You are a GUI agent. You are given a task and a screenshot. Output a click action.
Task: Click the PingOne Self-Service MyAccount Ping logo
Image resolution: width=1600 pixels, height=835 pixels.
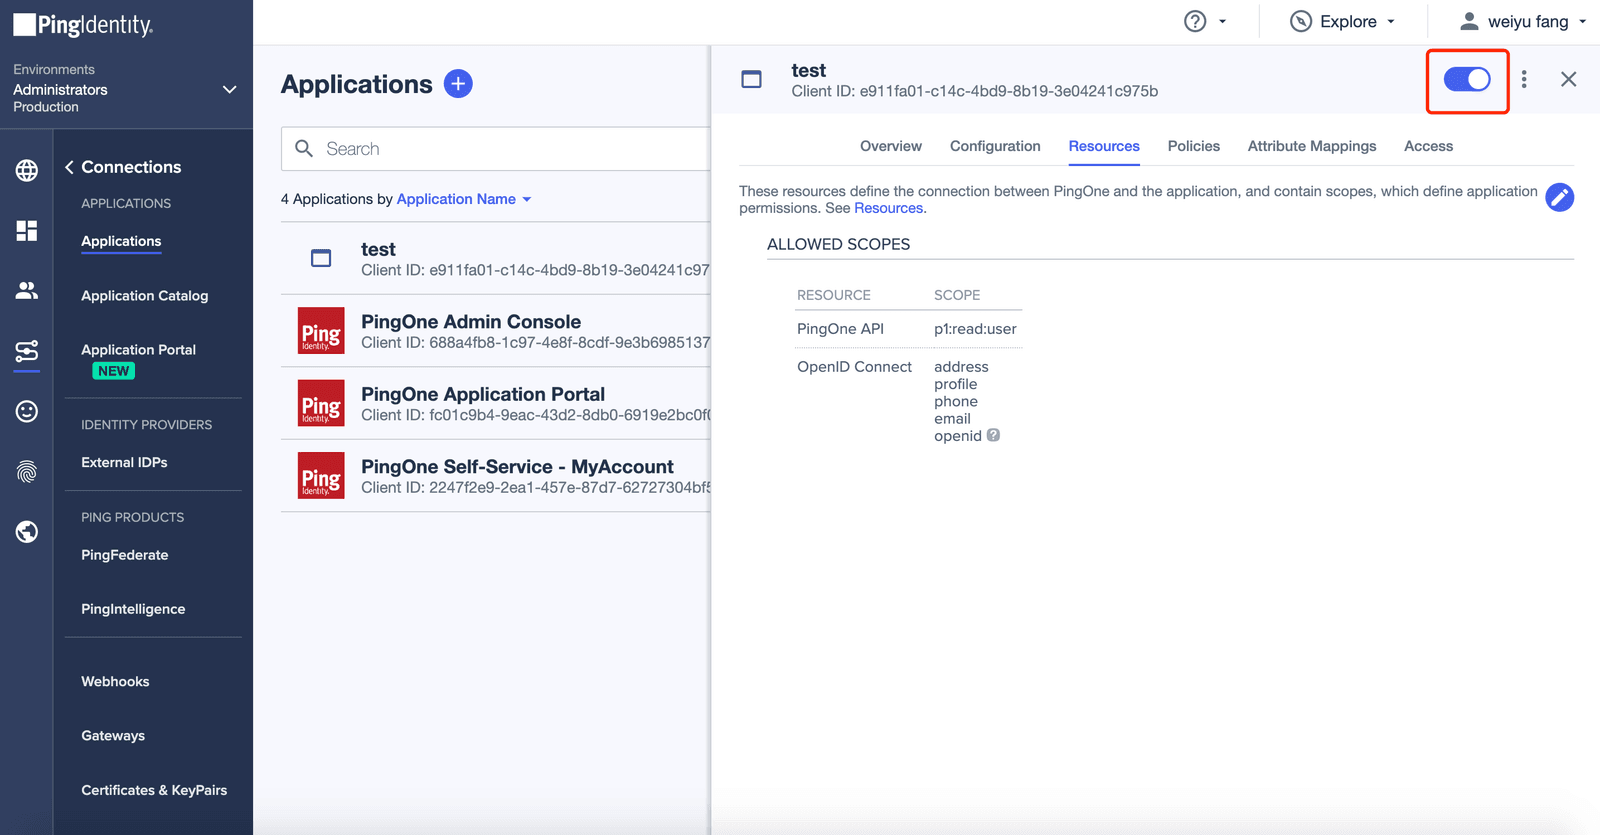321,475
